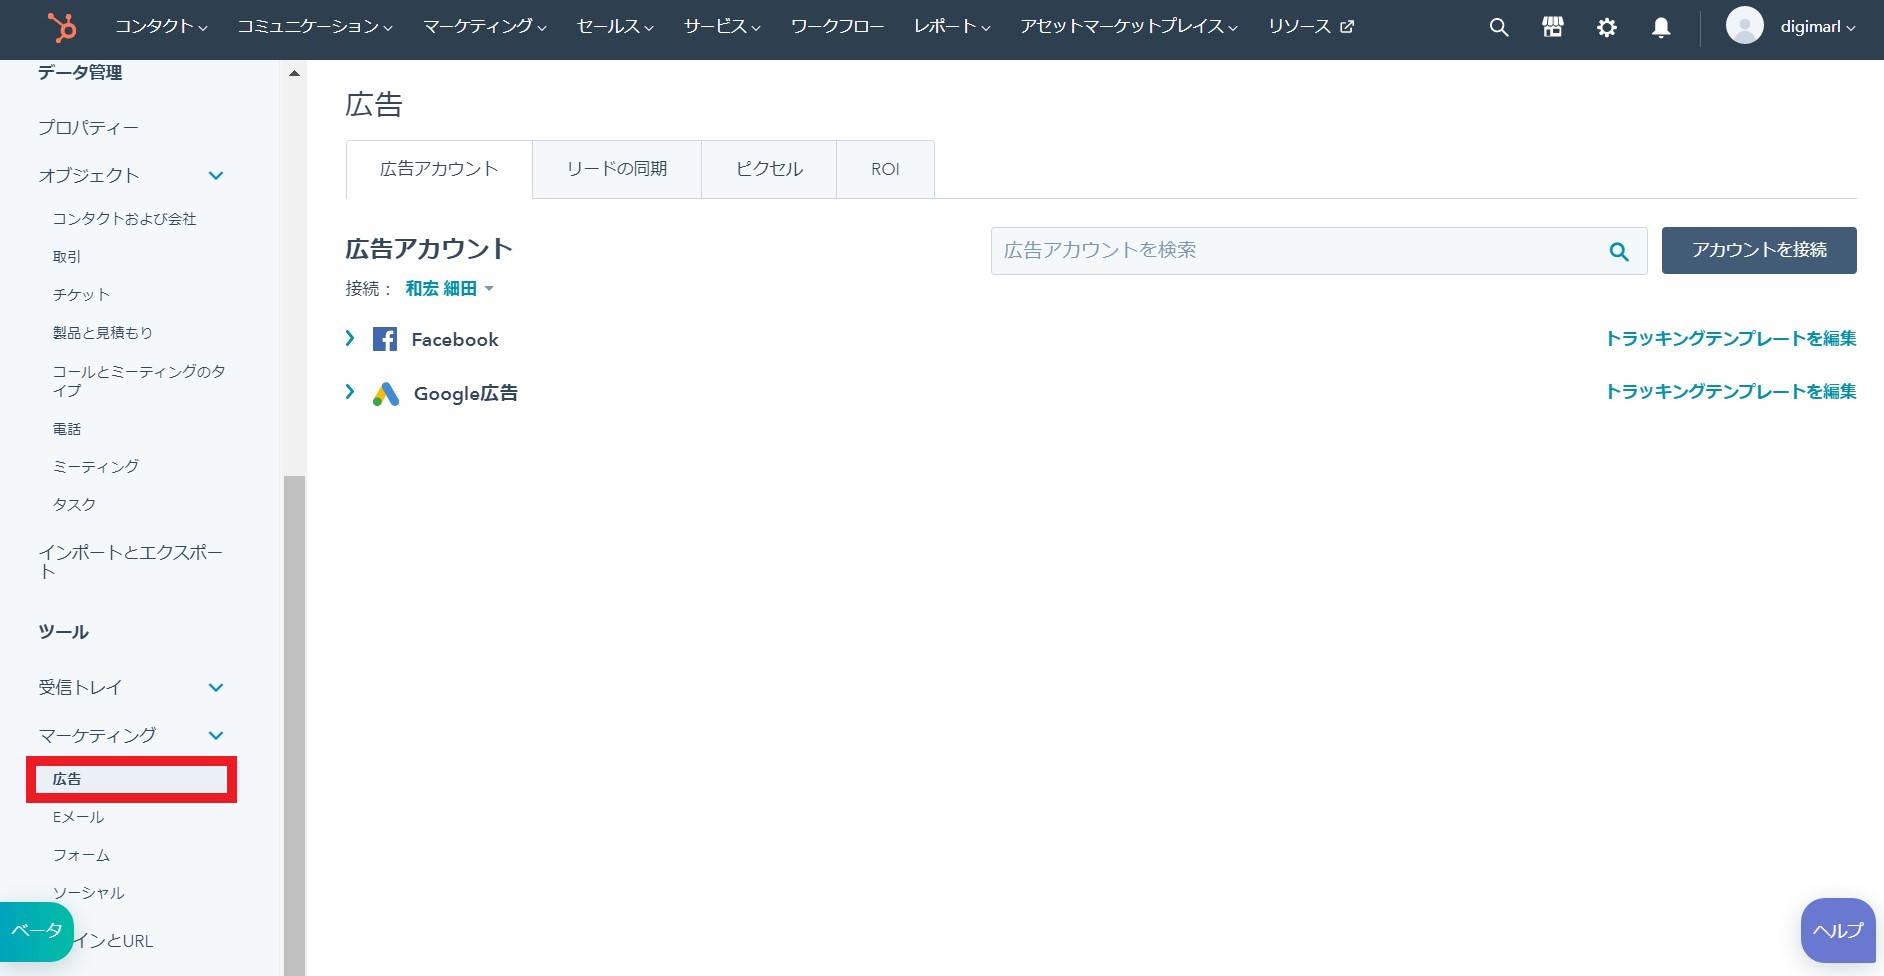Edit tracking template for Facebook

1731,339
